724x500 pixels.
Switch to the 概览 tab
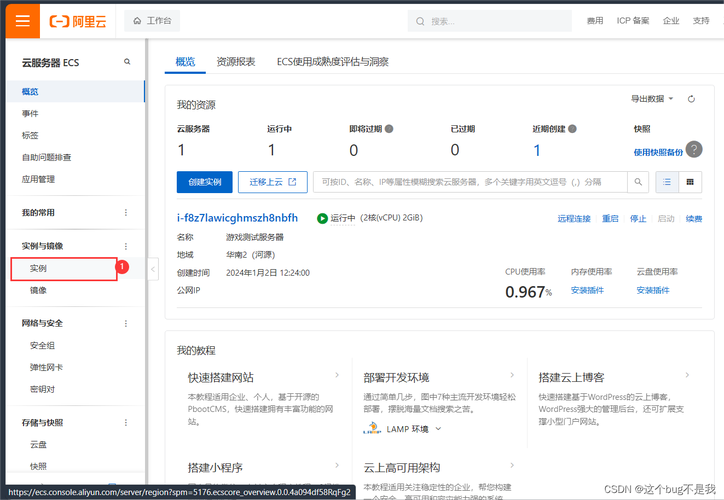(185, 62)
